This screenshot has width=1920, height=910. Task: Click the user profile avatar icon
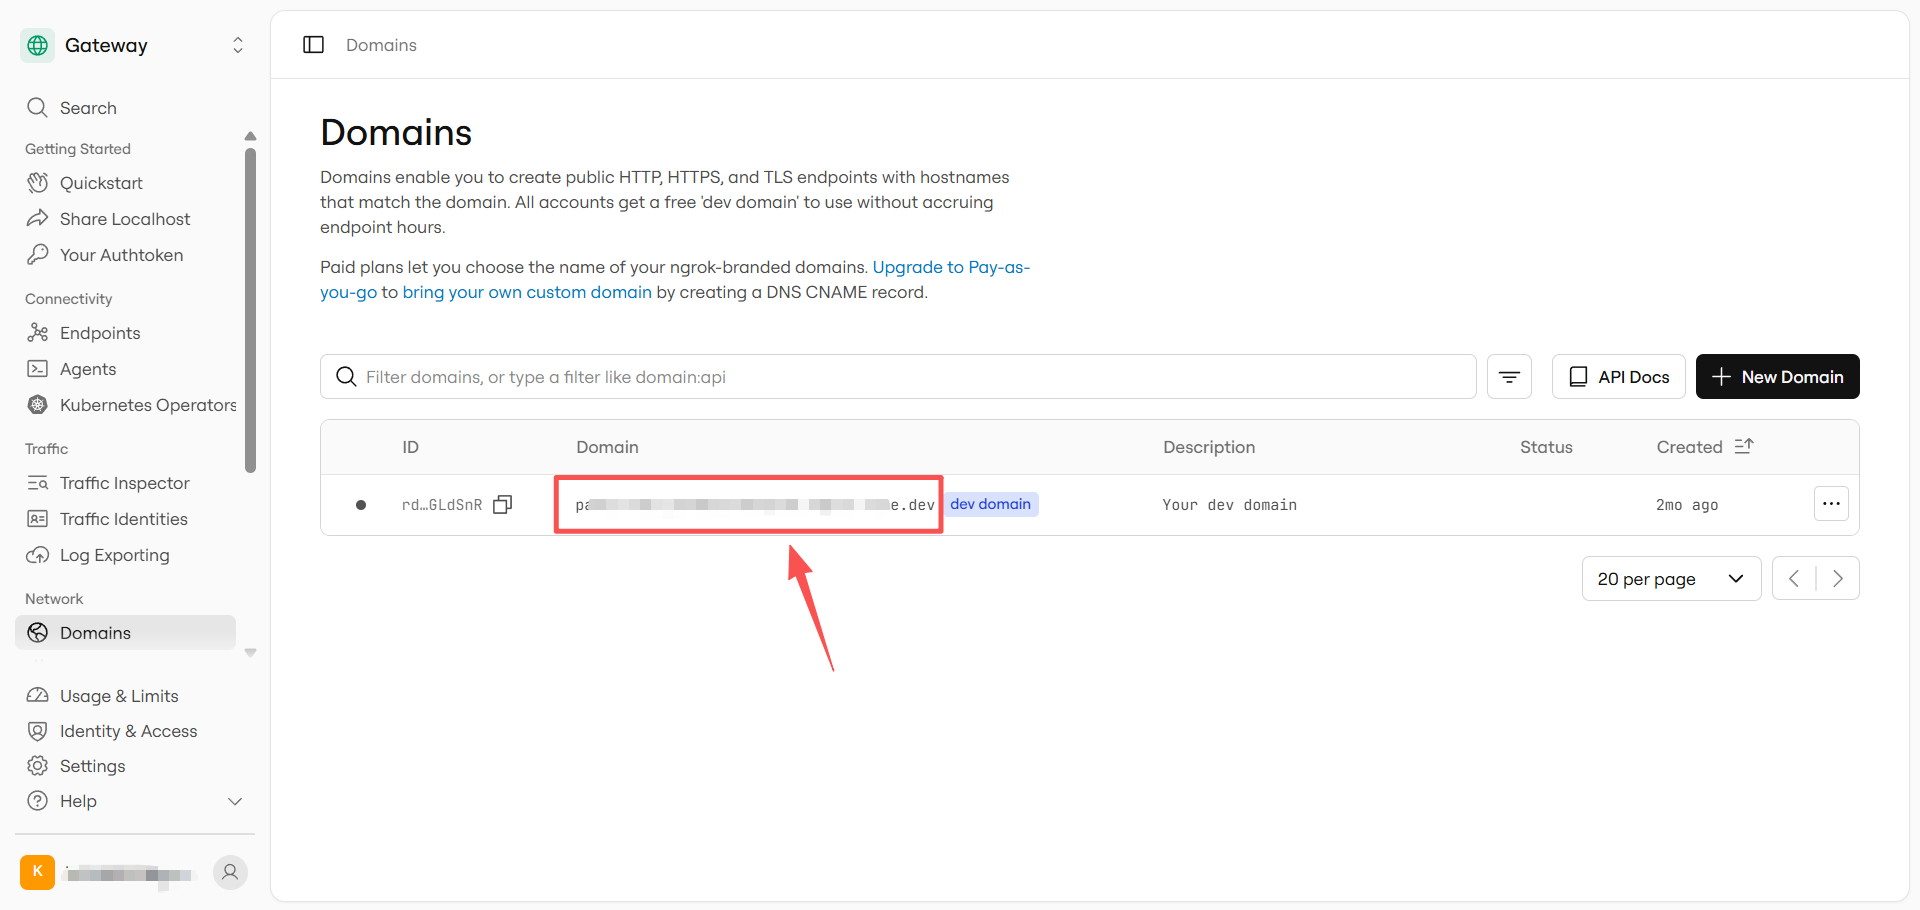230,872
